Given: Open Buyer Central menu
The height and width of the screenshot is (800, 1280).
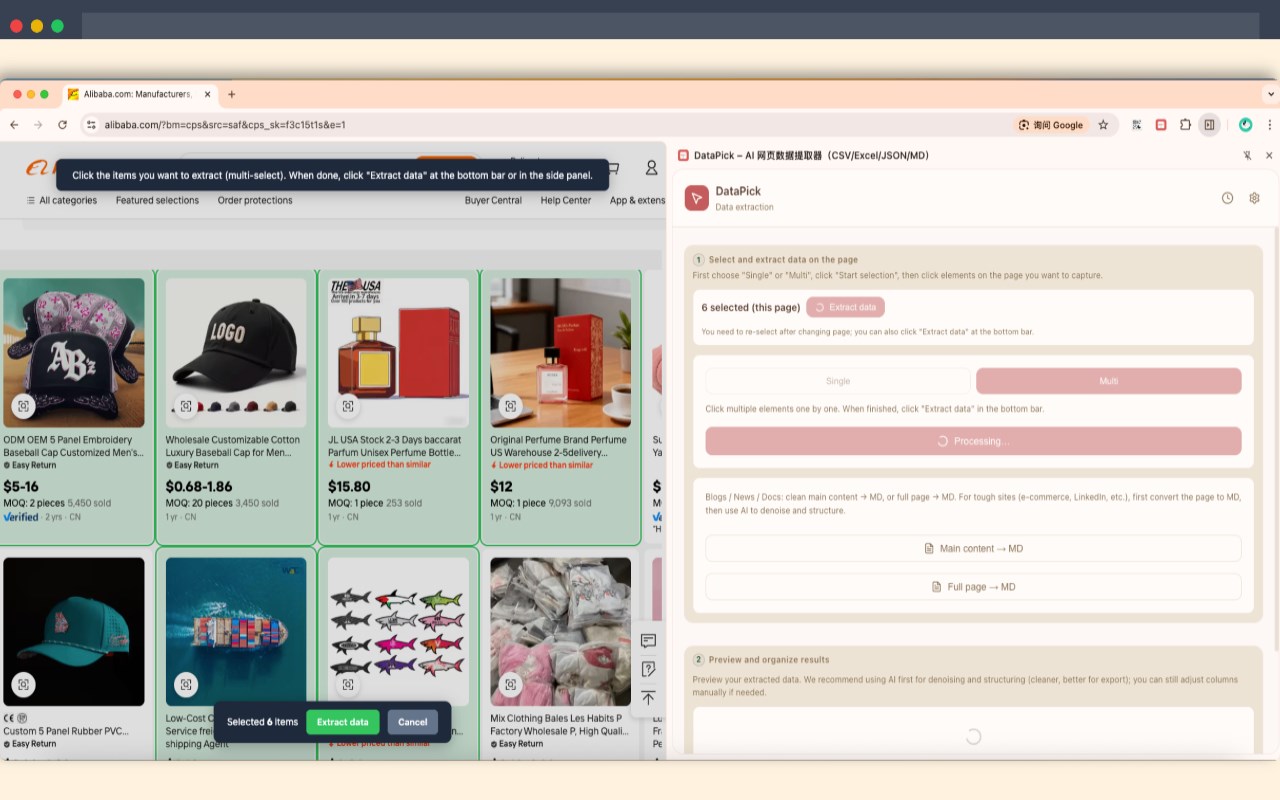Looking at the screenshot, I should (x=493, y=200).
